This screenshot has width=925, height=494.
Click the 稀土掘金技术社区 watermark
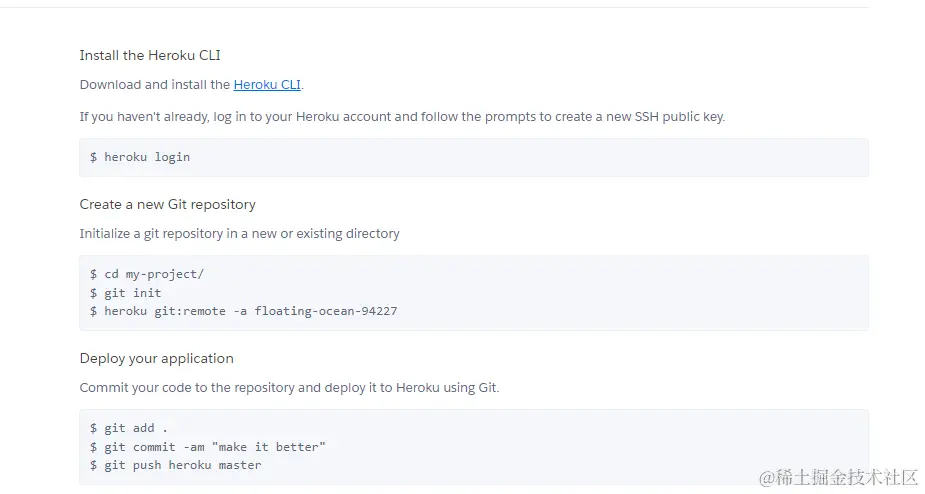(838, 476)
